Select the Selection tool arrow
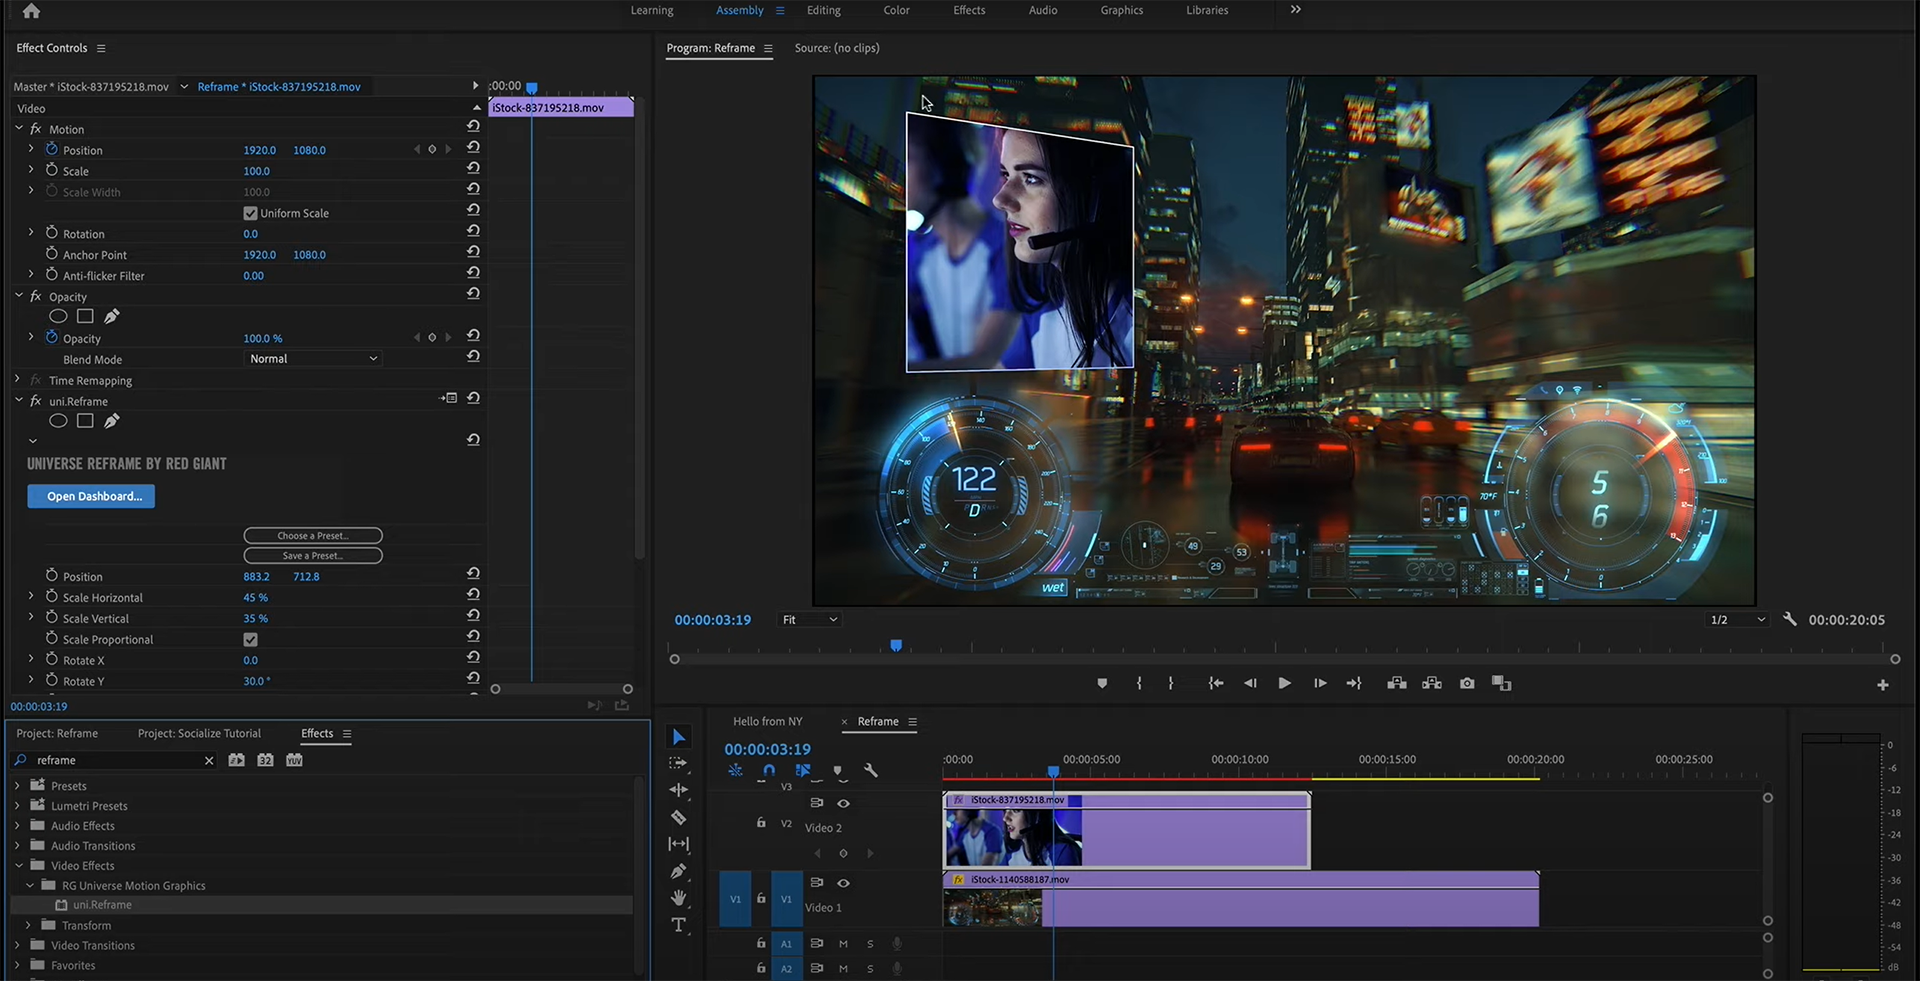1920x981 pixels. pyautogui.click(x=679, y=737)
